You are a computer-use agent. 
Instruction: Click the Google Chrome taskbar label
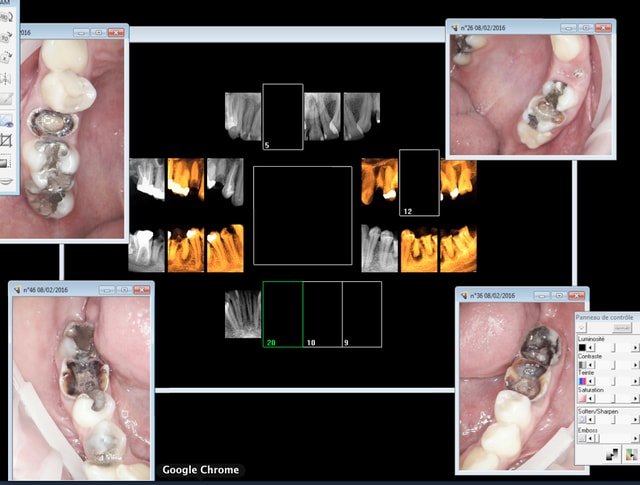[x=199, y=470]
